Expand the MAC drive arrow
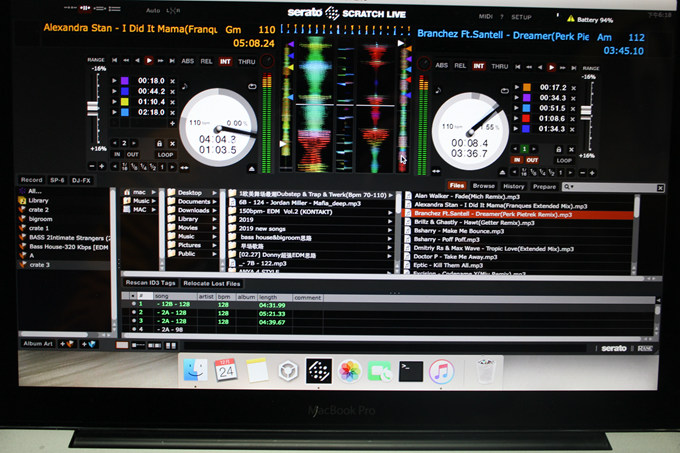This screenshot has height=453, width=680. click(154, 209)
